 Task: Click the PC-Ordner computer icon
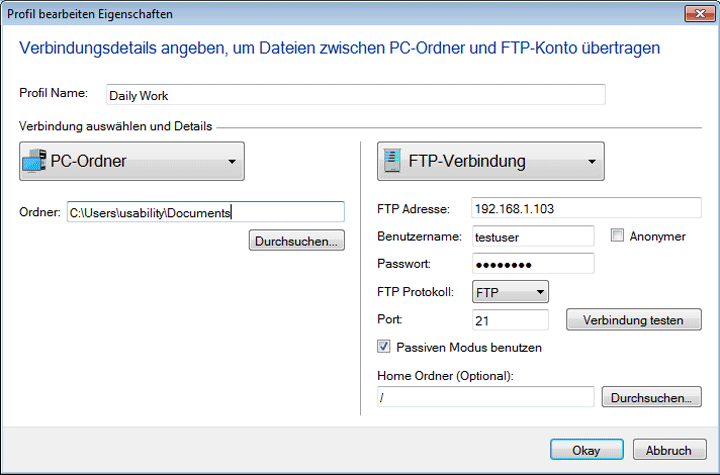(34, 160)
